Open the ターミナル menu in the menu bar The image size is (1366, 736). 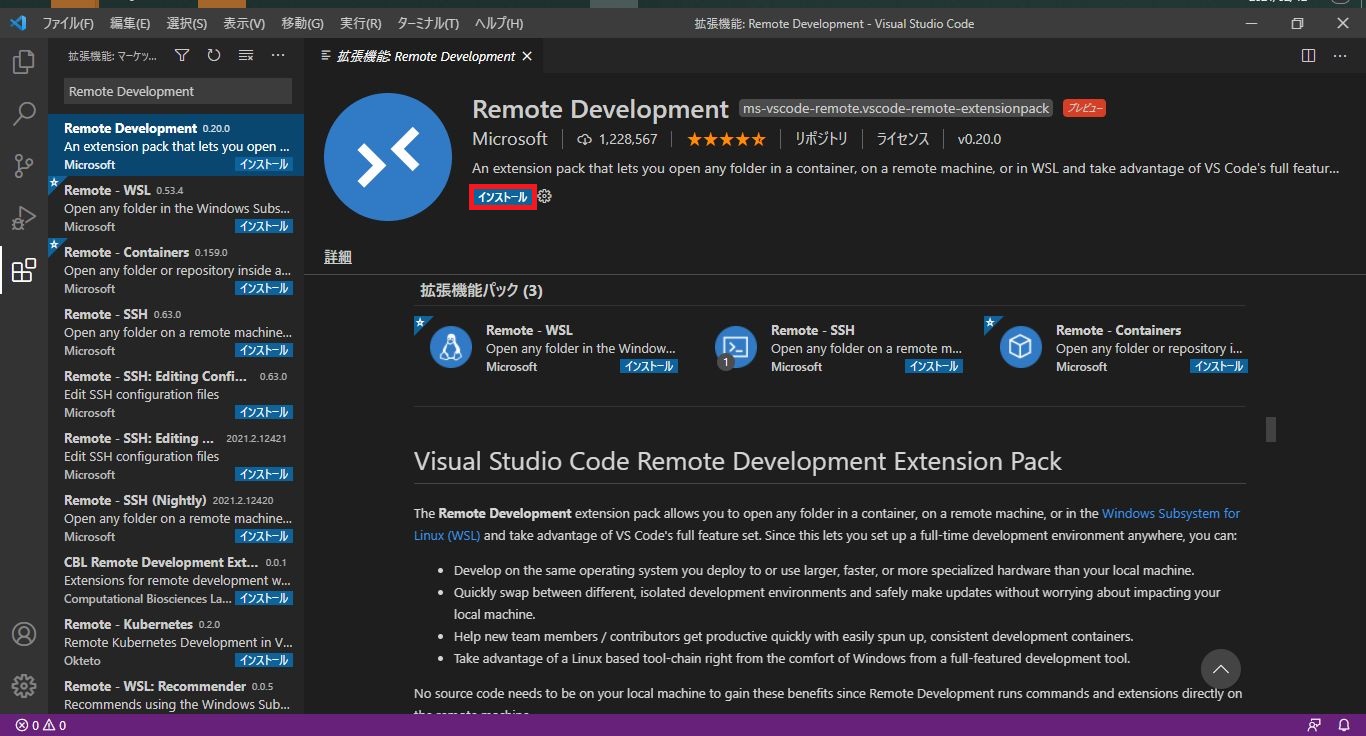point(427,22)
